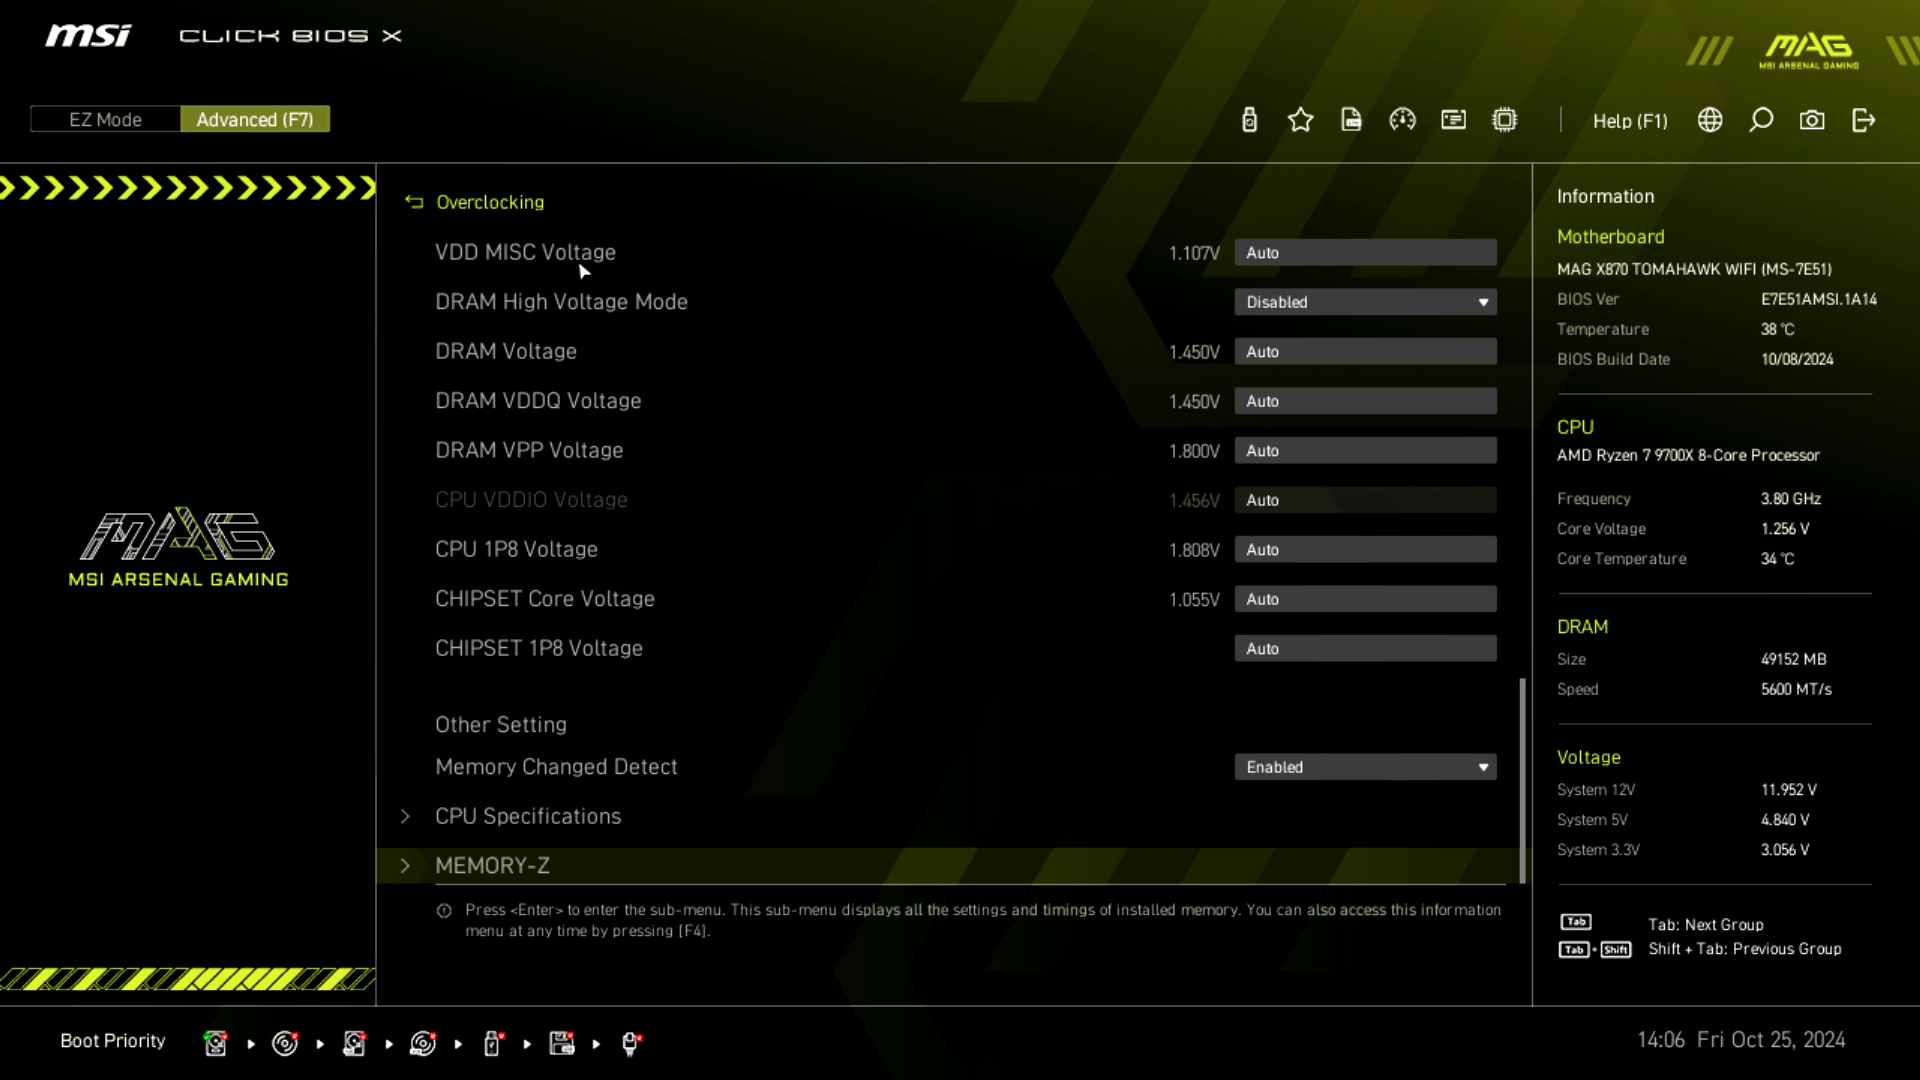Click the star favorites icon
The width and height of the screenshot is (1920, 1080).
(1300, 120)
